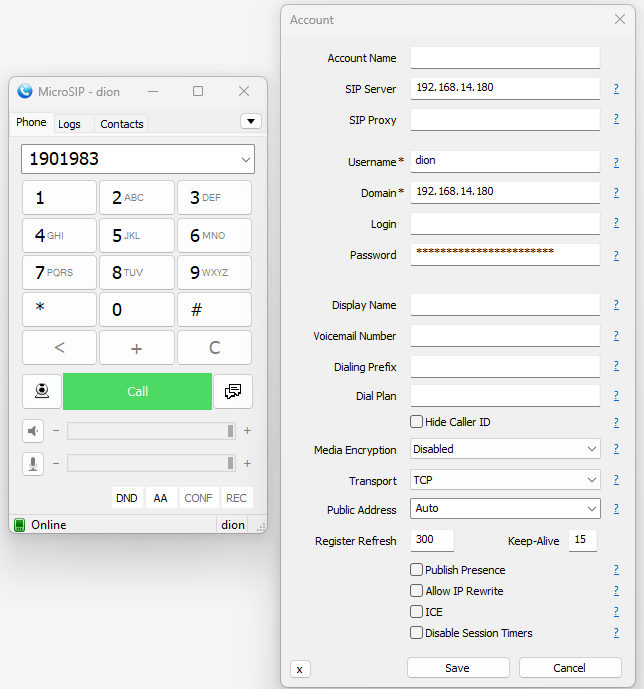Check the Publish Presence option
644x689 pixels.
pyautogui.click(x=417, y=570)
